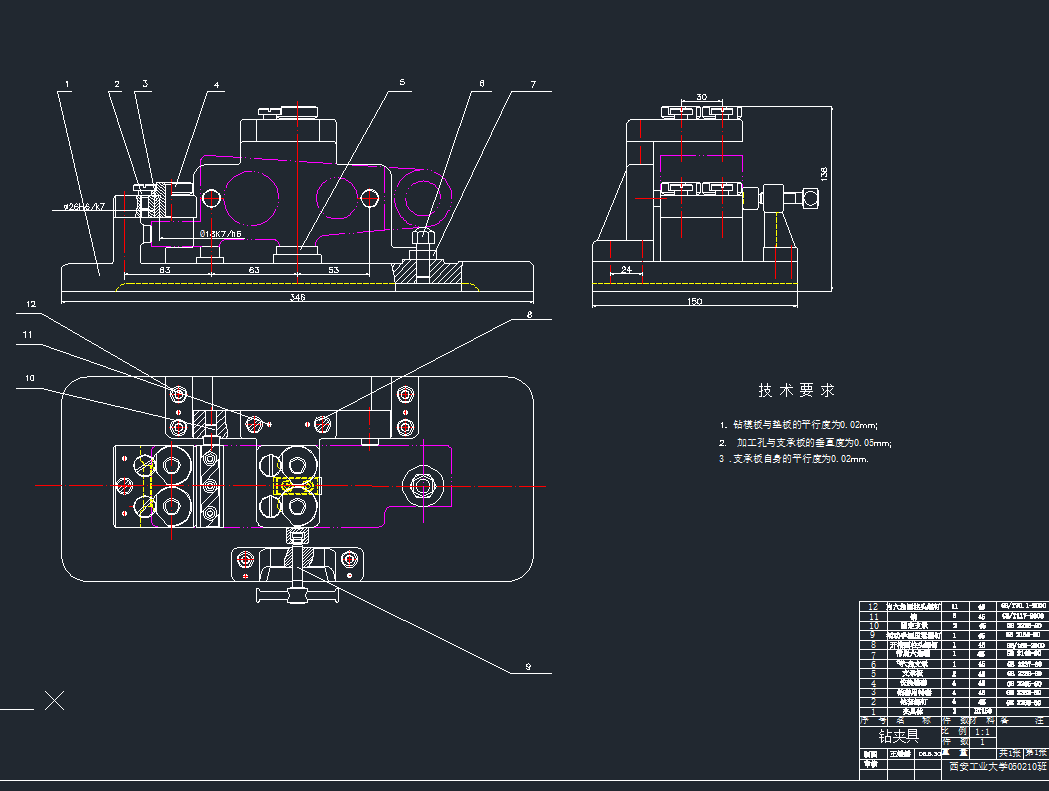Select the 150 width dimension text

pyautogui.click(x=695, y=301)
